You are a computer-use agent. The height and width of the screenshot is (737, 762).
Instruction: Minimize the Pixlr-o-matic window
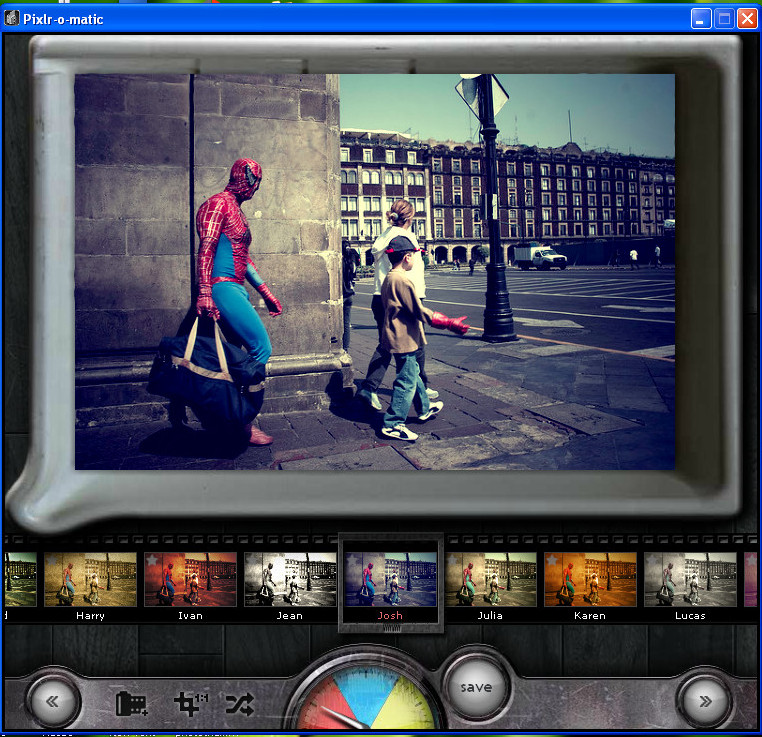701,19
